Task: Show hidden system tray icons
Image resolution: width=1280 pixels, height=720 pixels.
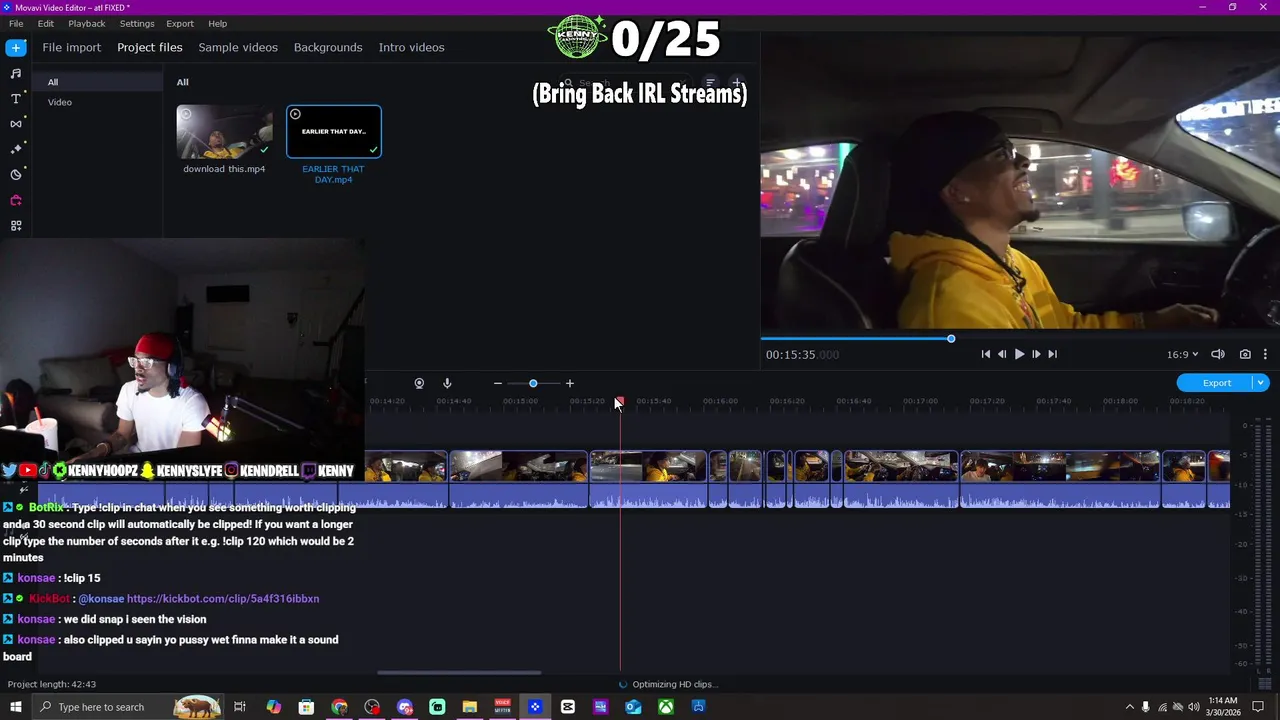Action: 1130,707
